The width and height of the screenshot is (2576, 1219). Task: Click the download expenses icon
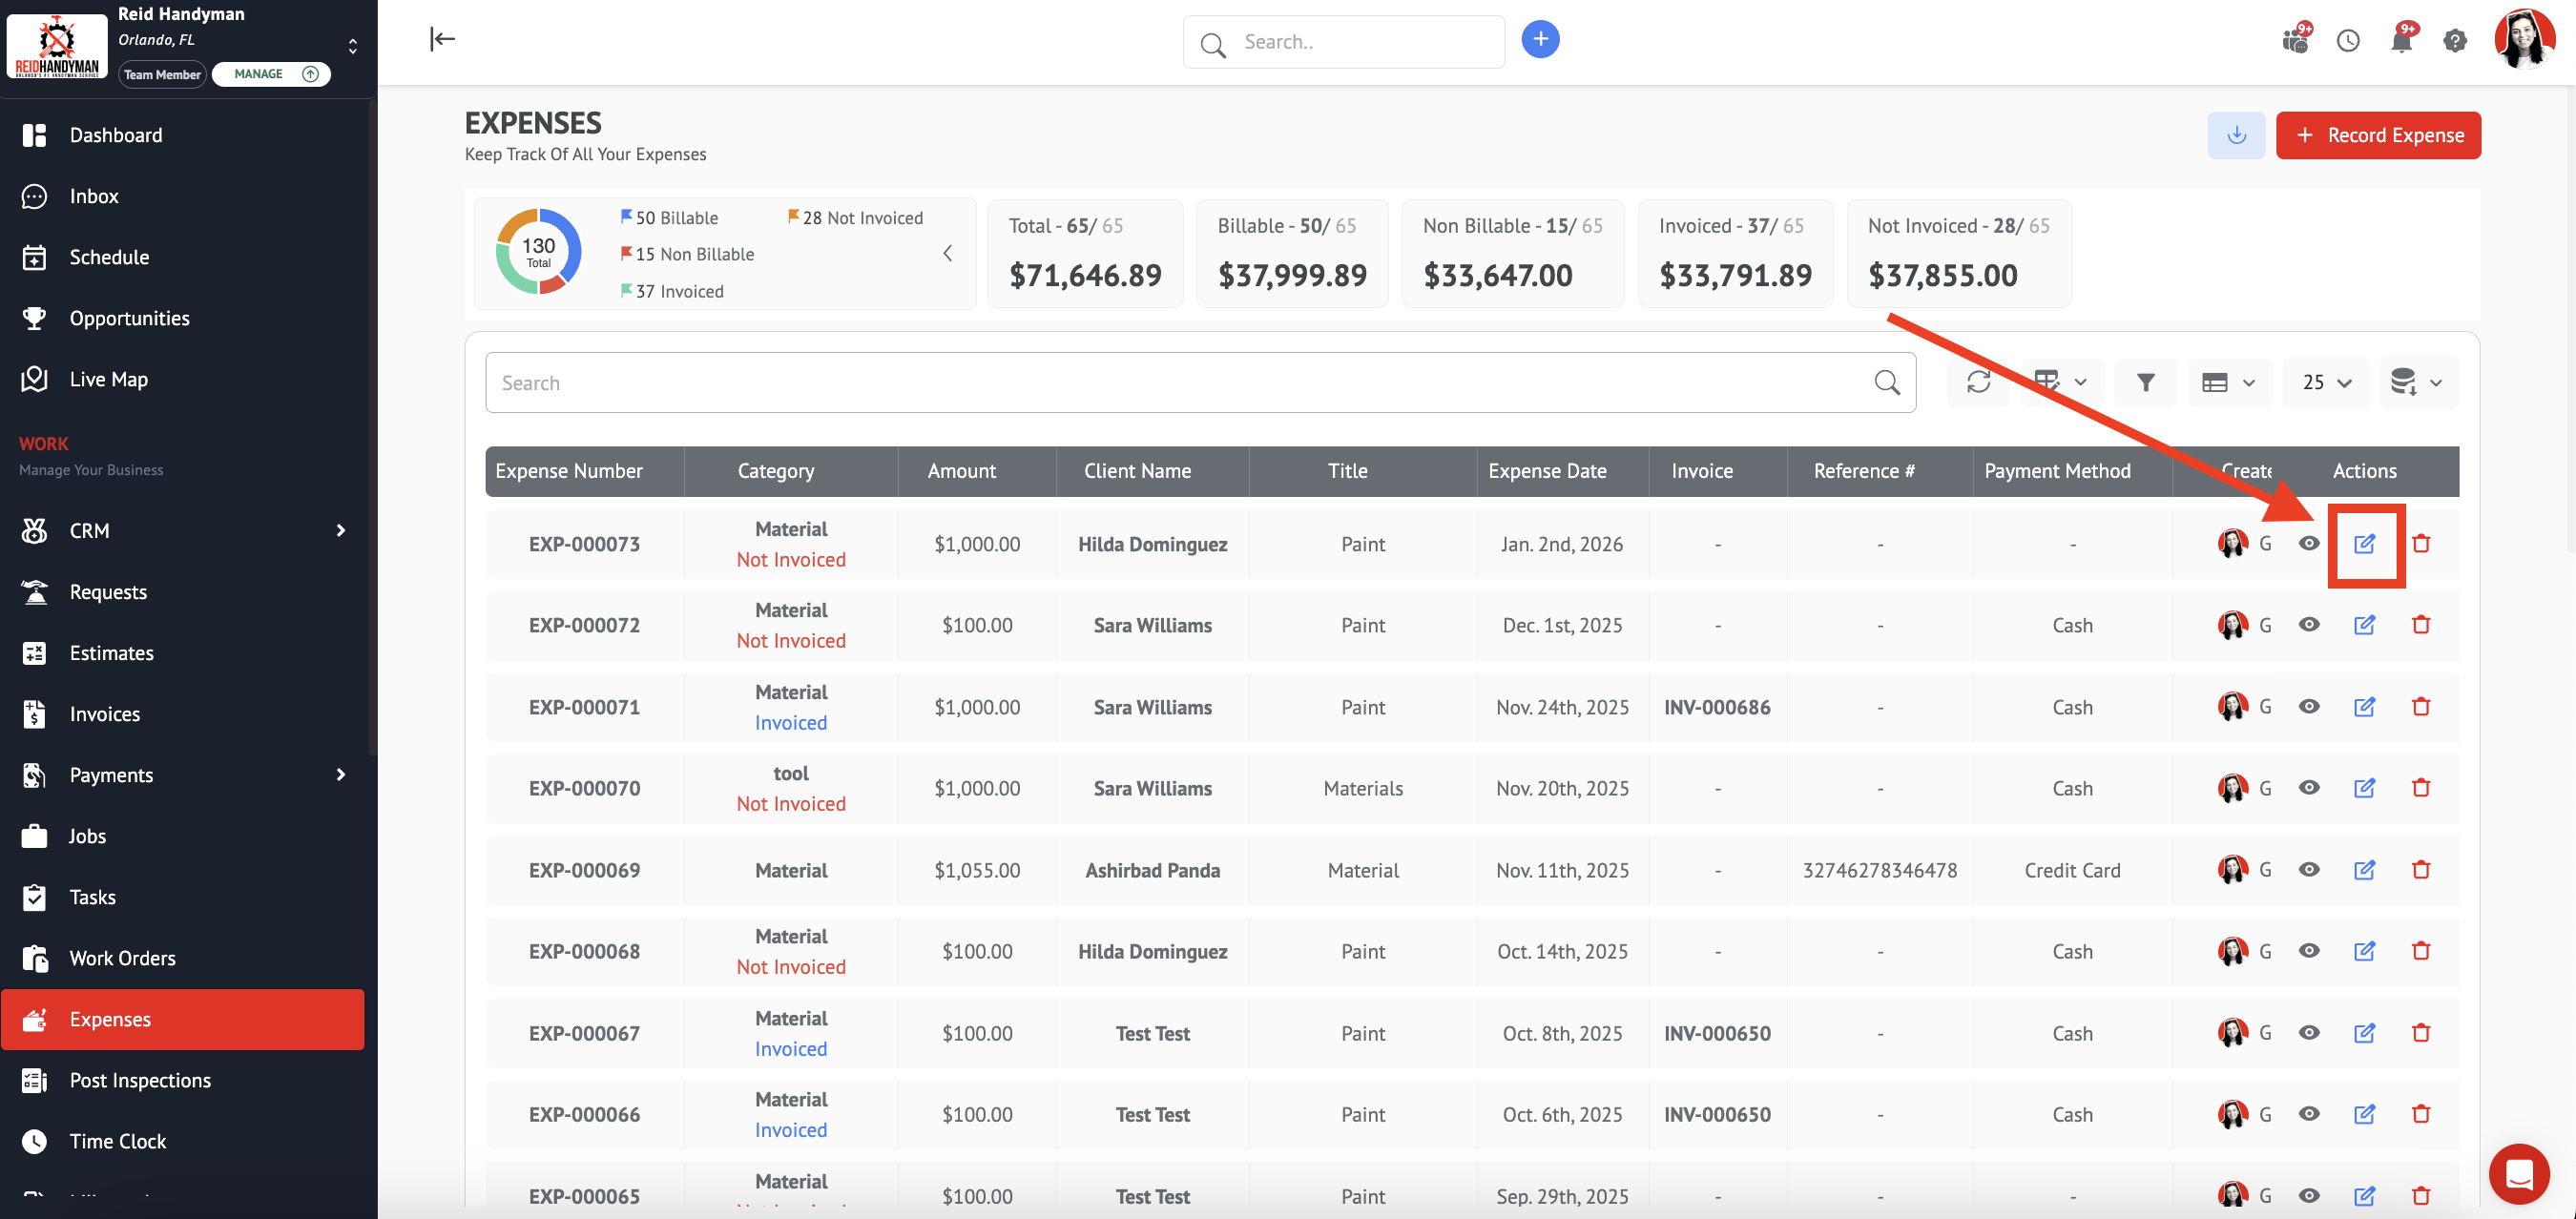2236,135
